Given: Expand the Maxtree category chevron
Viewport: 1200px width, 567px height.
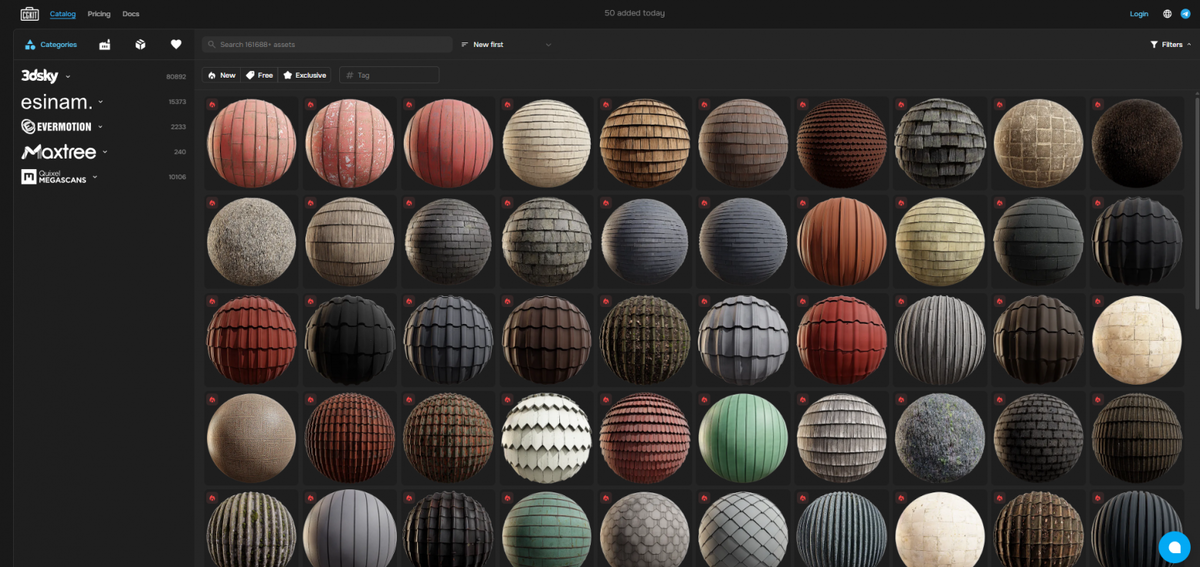Looking at the screenshot, I should coord(105,152).
